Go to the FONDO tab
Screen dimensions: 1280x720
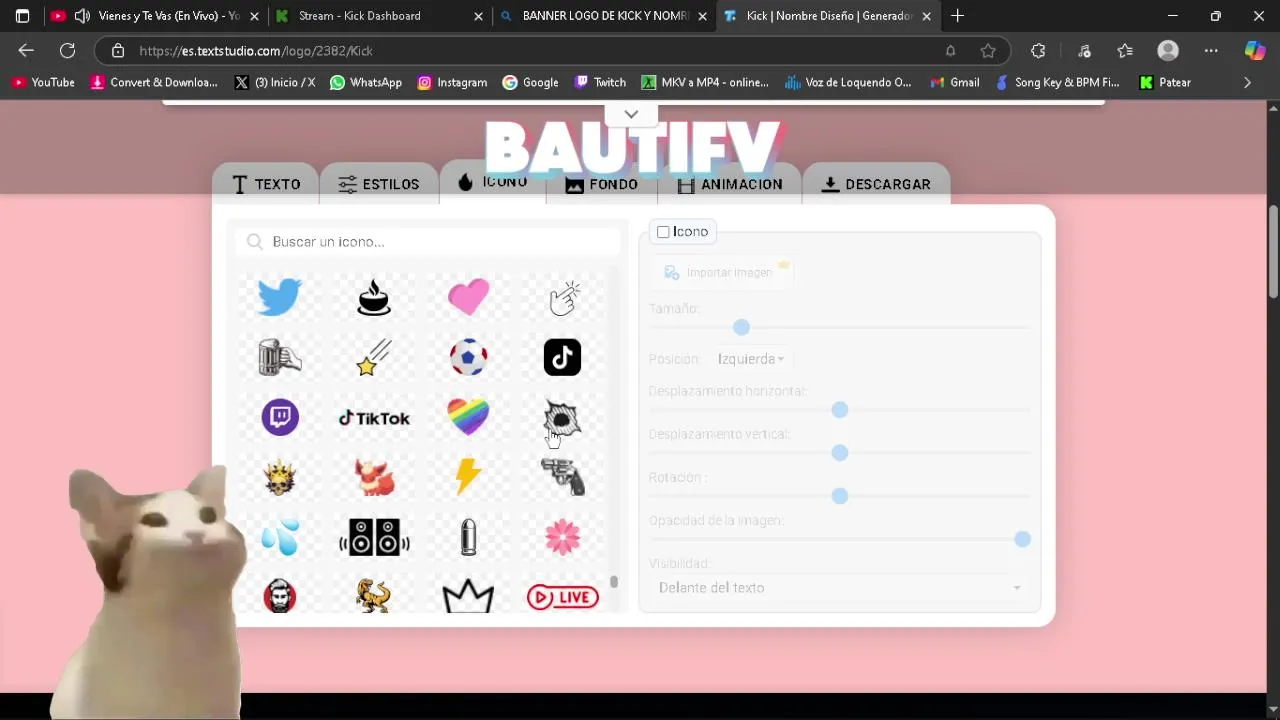(601, 184)
